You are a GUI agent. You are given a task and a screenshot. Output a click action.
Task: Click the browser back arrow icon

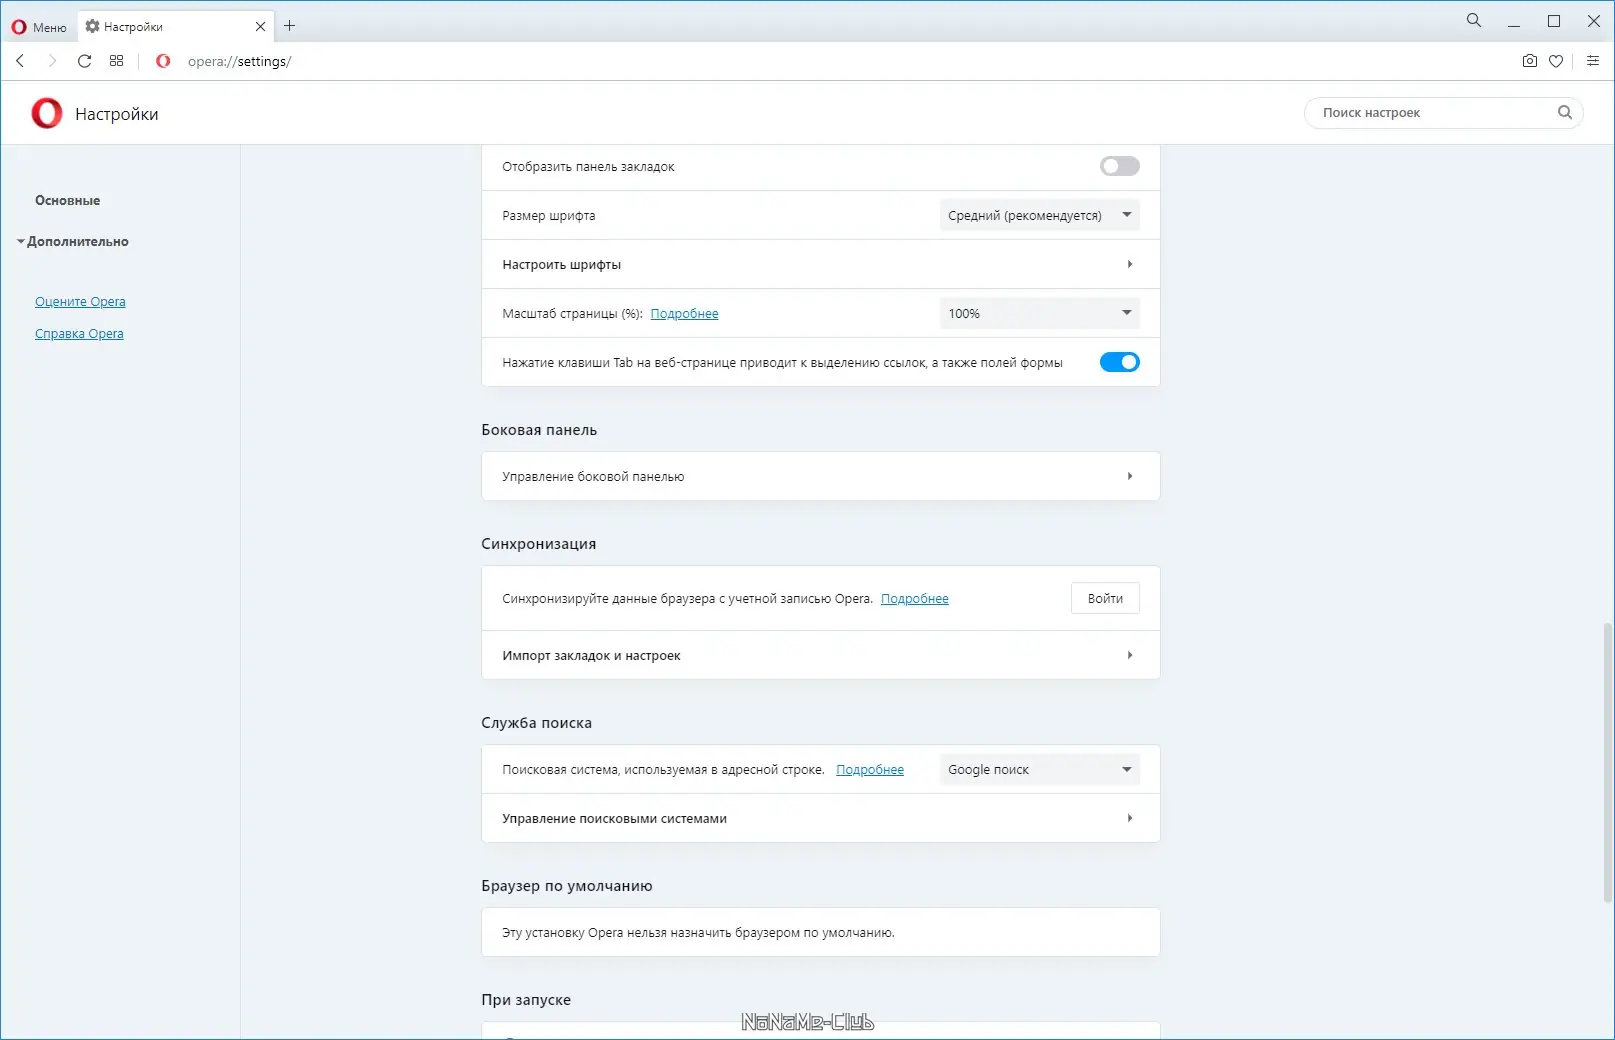(20, 61)
